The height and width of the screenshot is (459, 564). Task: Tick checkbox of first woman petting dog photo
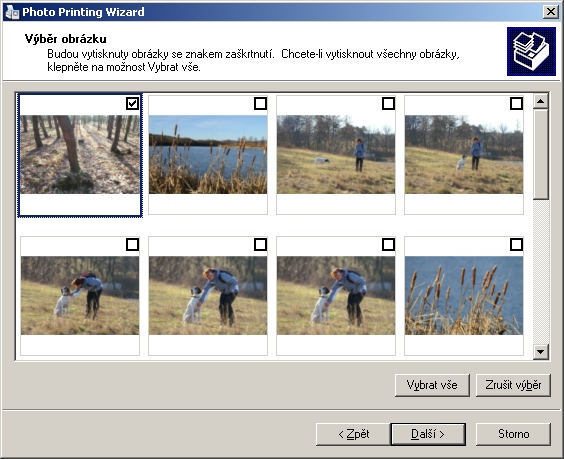tap(132, 245)
